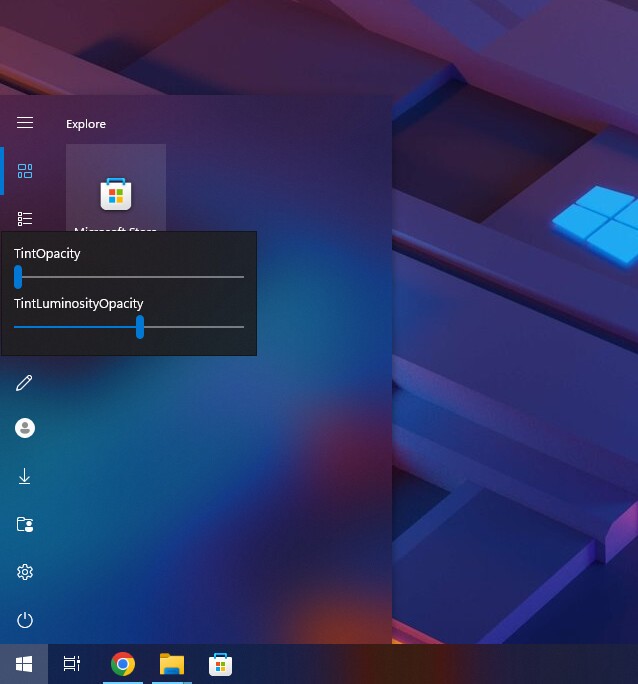Screen dimensions: 638x684
Task: Launch Google Chrome from the taskbar
Action: coord(123,664)
